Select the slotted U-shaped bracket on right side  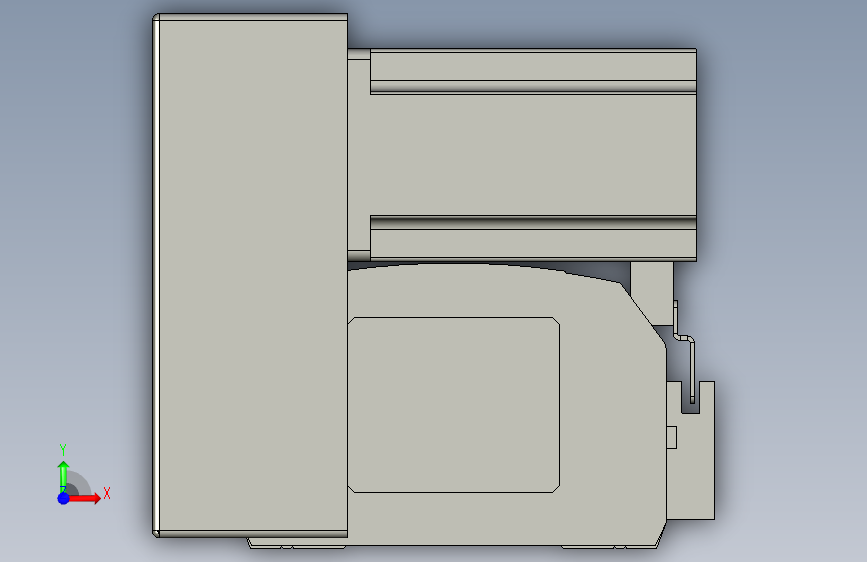691,450
